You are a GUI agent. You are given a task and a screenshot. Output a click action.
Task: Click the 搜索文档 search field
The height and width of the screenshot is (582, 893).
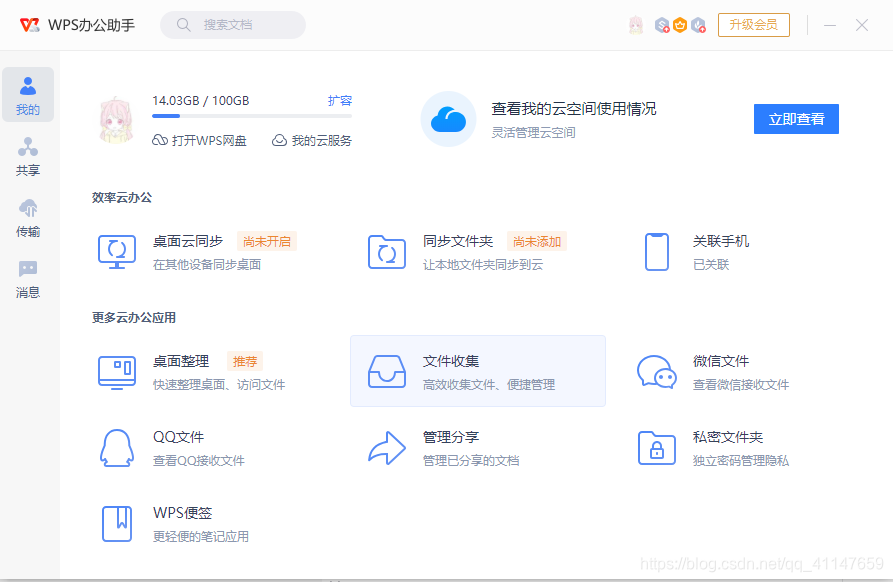pos(233,25)
